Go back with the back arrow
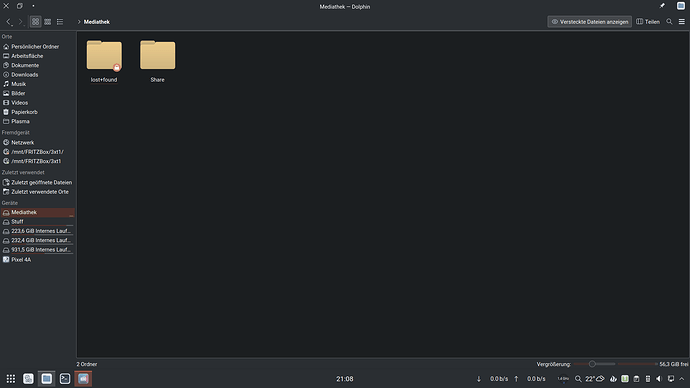 [x=8, y=22]
